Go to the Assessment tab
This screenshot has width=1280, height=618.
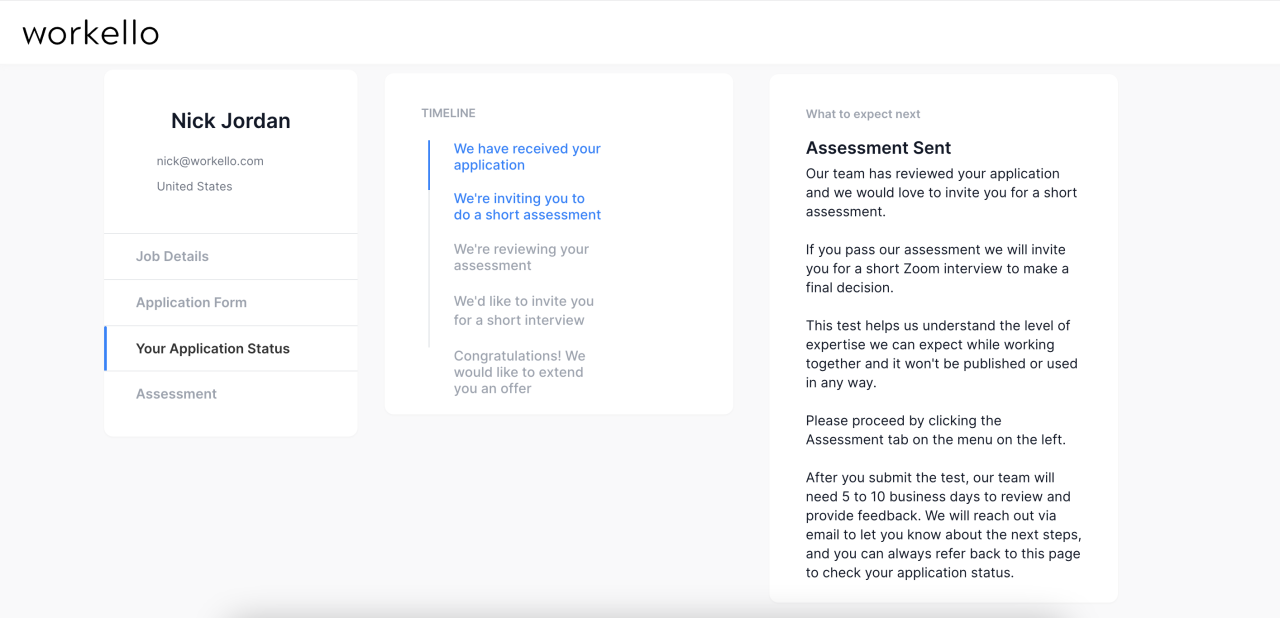pyautogui.click(x=176, y=394)
